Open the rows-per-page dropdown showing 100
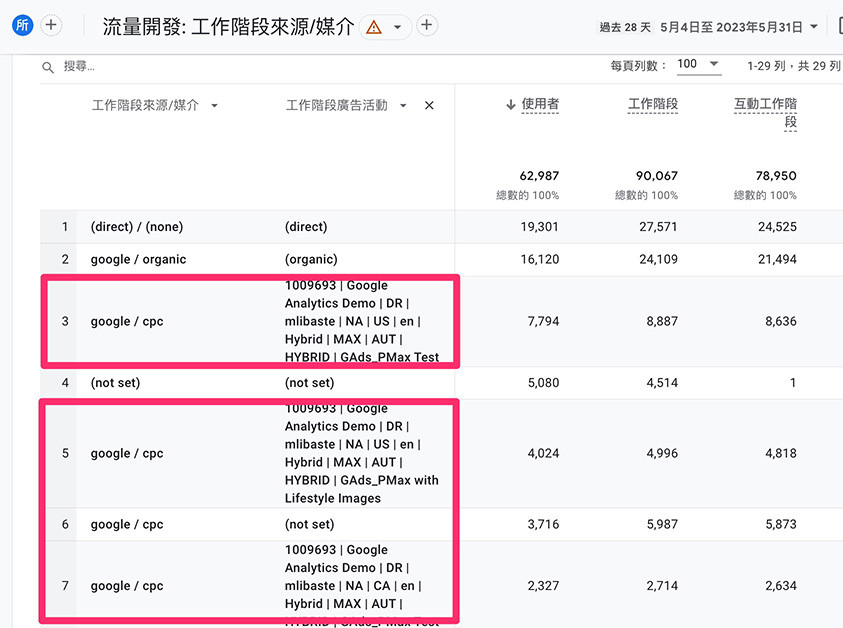This screenshot has width=843, height=628. coord(699,65)
